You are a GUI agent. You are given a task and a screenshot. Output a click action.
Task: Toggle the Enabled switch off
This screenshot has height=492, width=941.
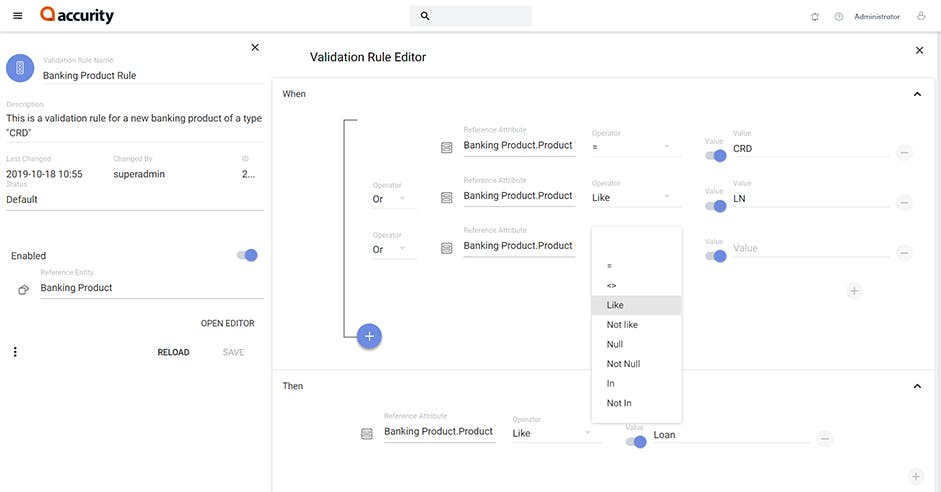(248, 255)
